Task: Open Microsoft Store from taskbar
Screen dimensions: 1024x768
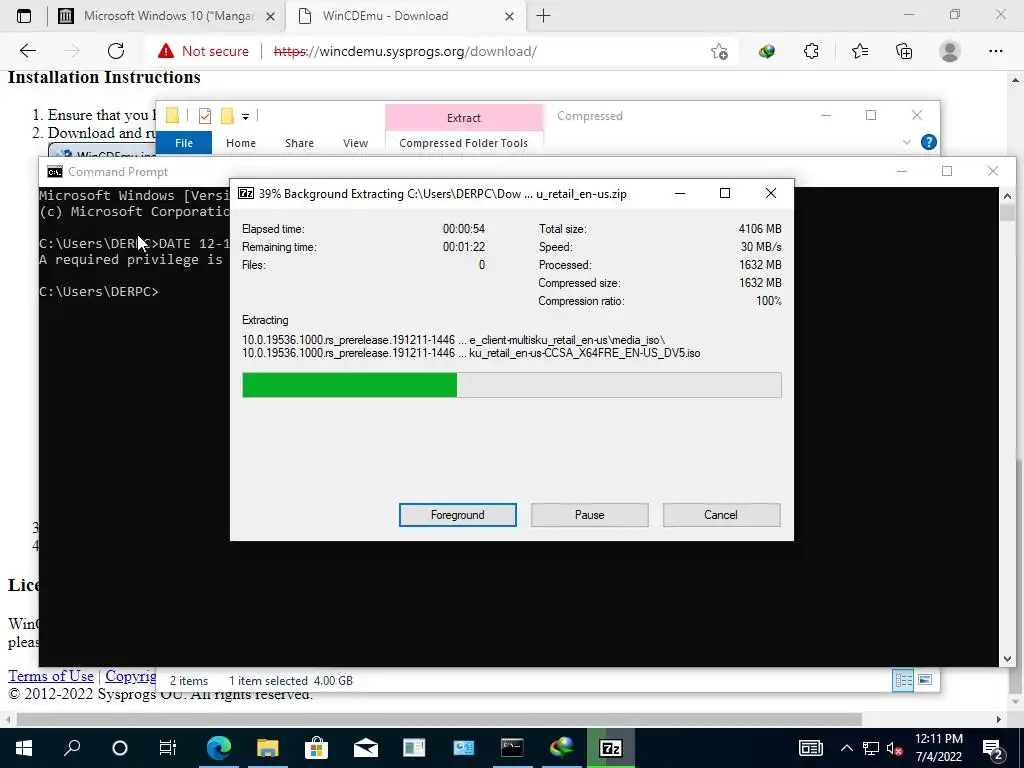Action: point(316,748)
